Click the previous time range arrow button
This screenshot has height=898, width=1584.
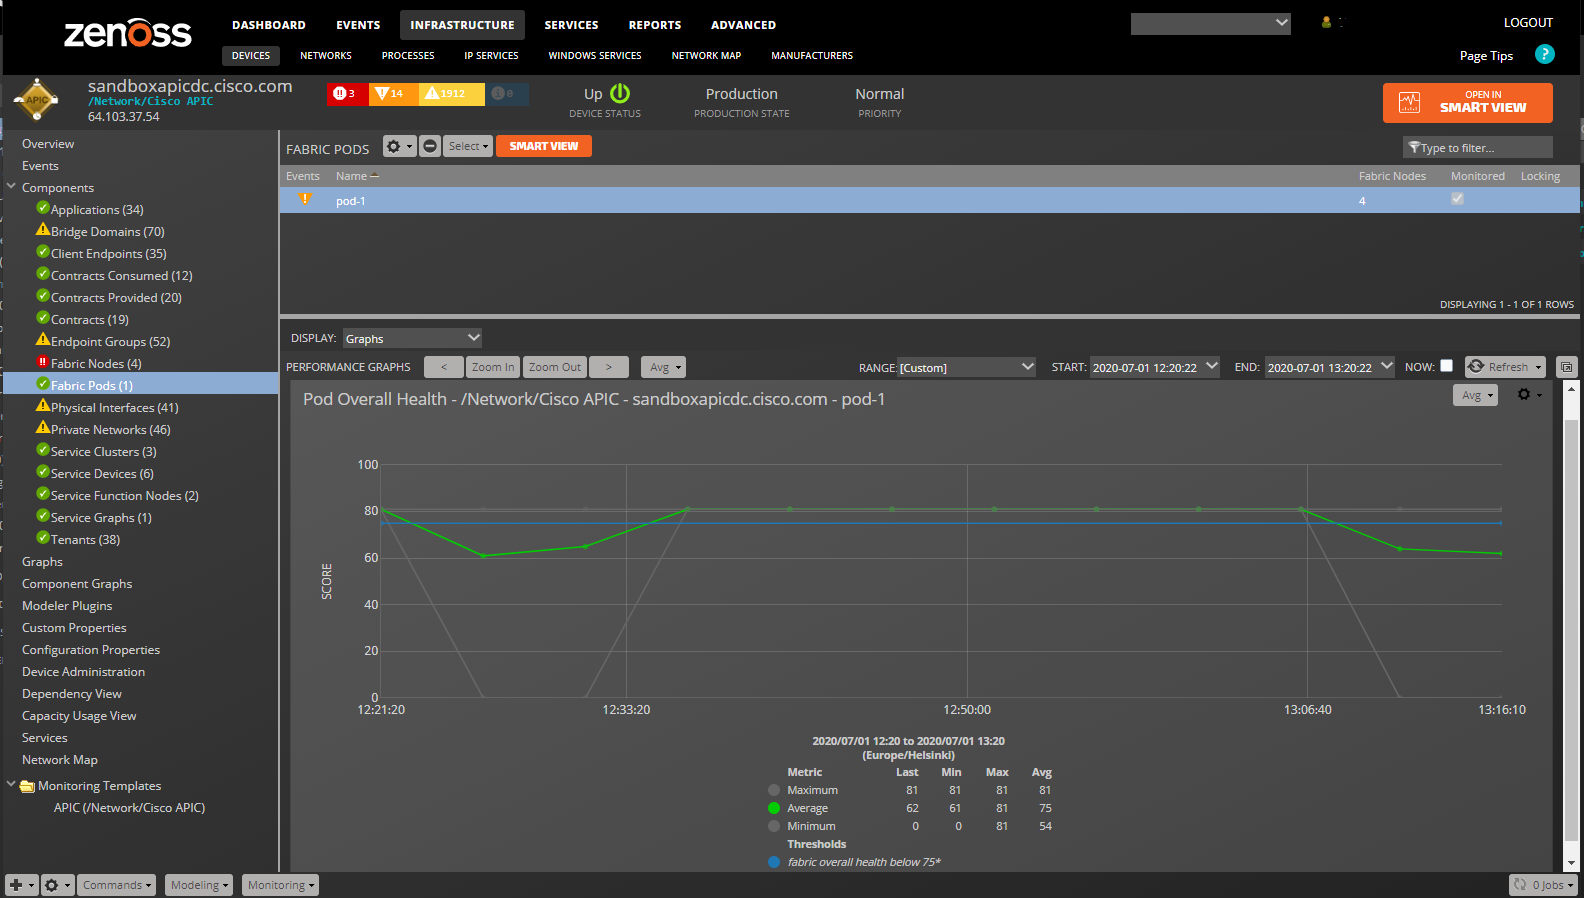point(443,367)
